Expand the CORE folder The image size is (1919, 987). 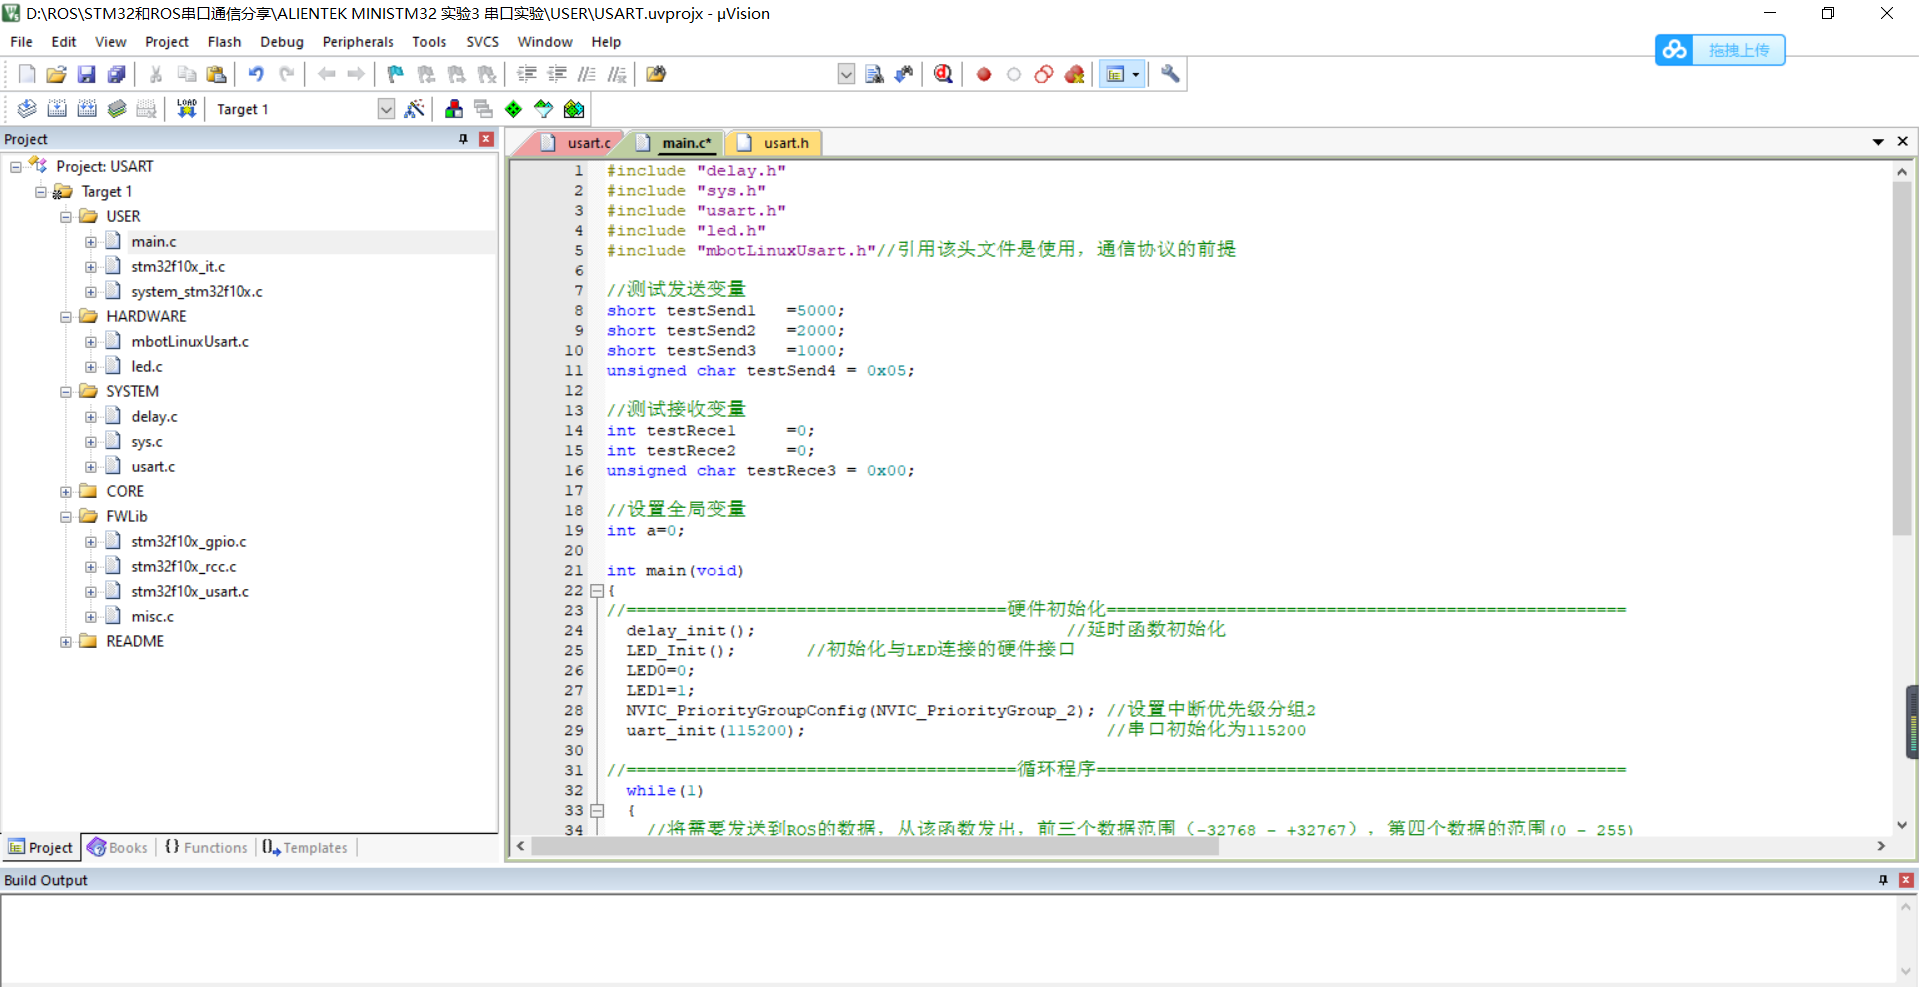click(64, 490)
